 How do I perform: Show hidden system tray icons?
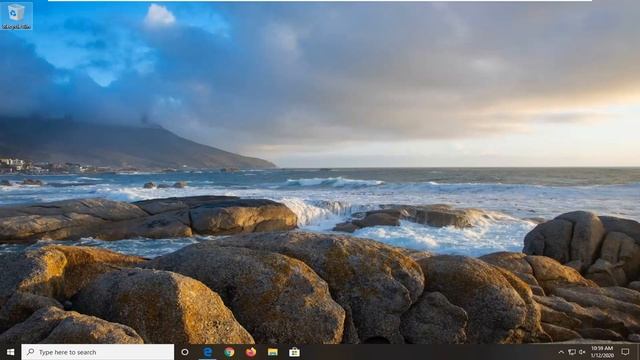561,352
